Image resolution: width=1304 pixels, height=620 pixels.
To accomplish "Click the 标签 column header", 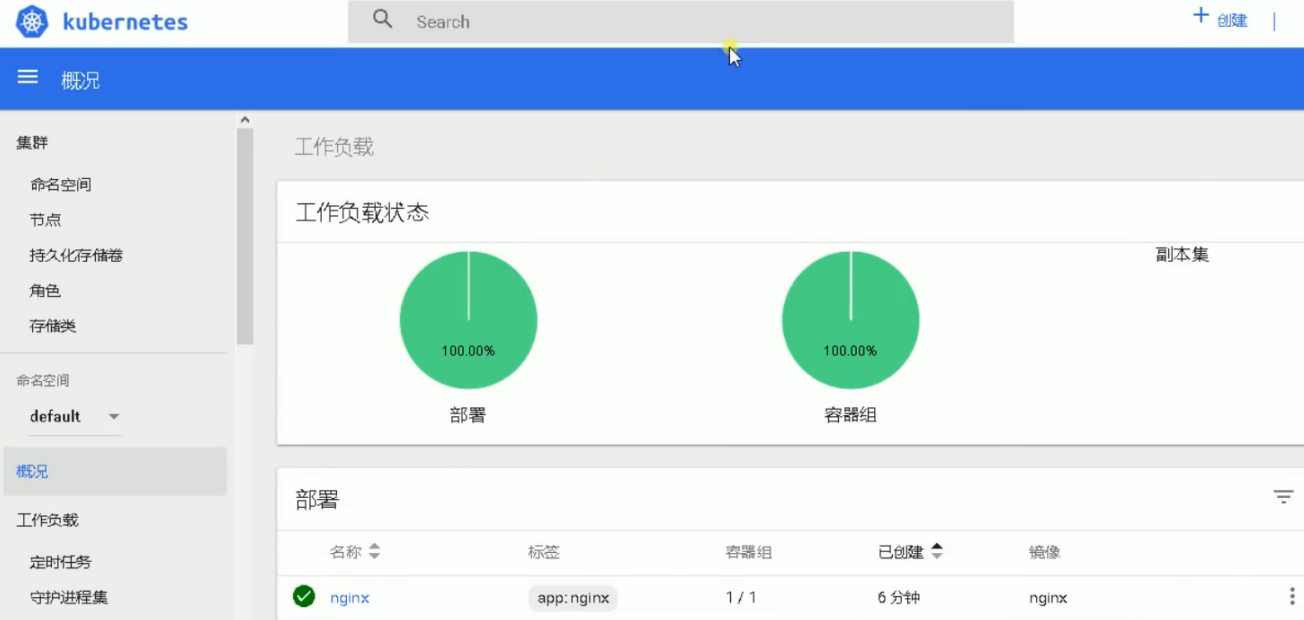I will (544, 552).
